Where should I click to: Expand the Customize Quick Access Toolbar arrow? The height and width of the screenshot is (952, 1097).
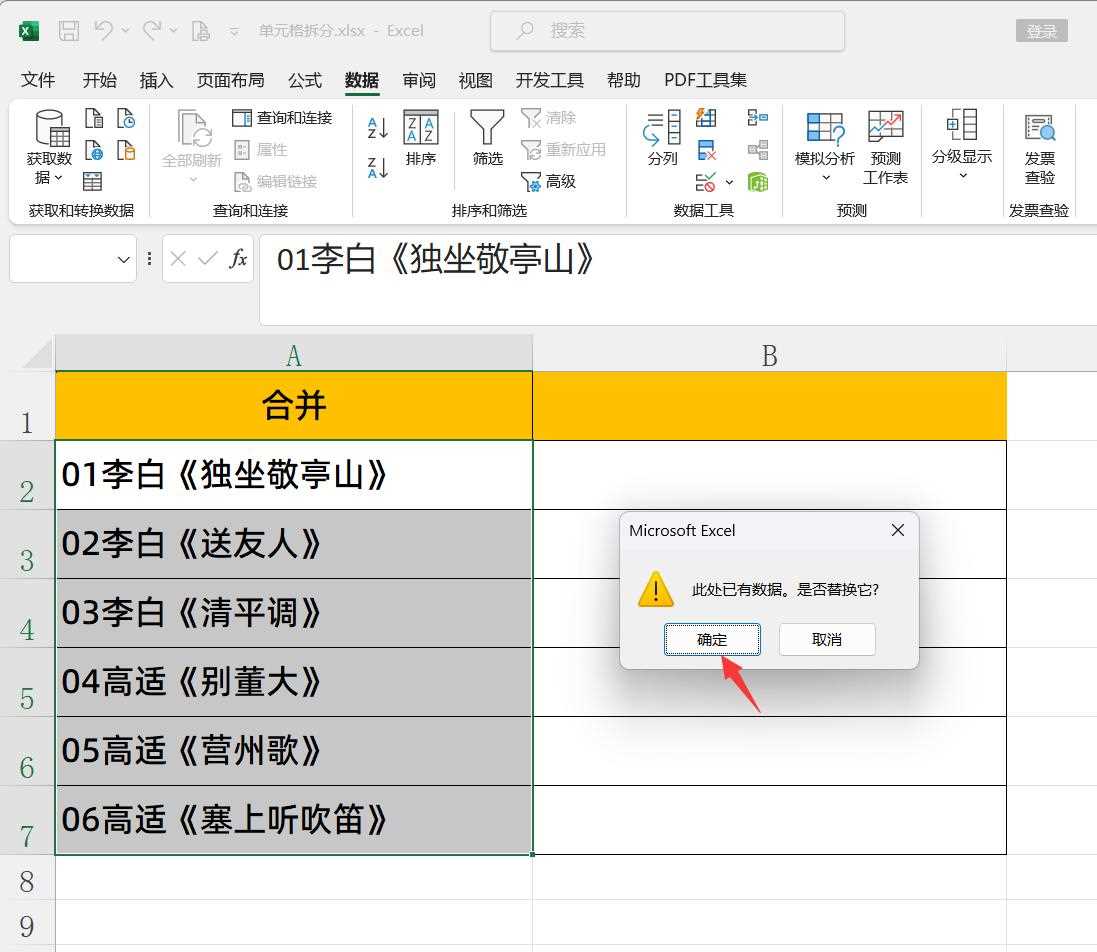tap(234, 31)
